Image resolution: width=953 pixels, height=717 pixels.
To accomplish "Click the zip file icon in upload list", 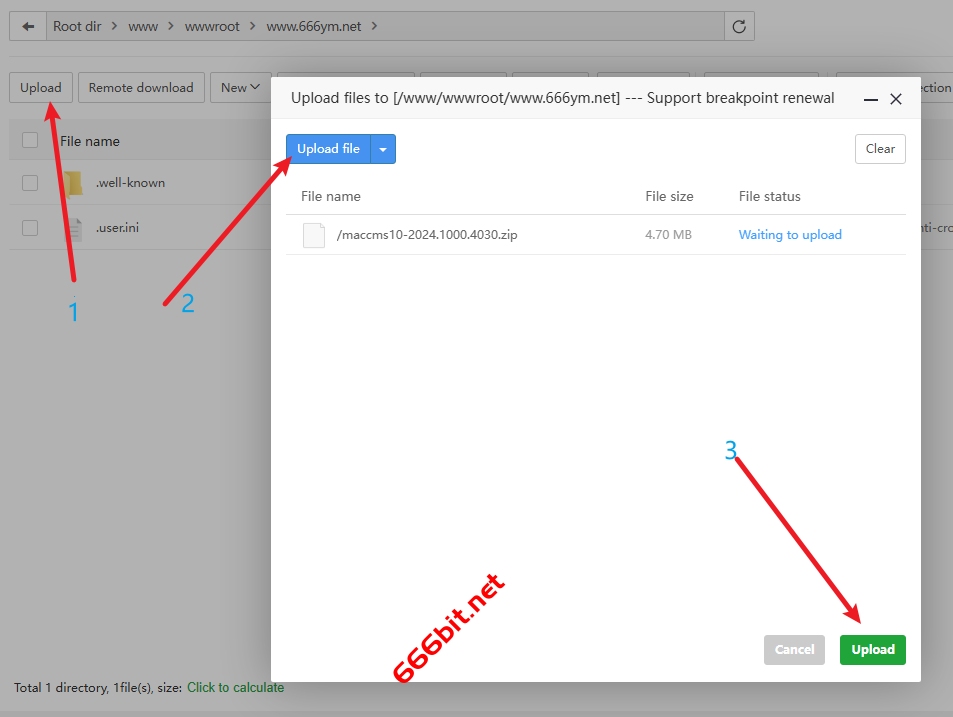I will point(314,235).
